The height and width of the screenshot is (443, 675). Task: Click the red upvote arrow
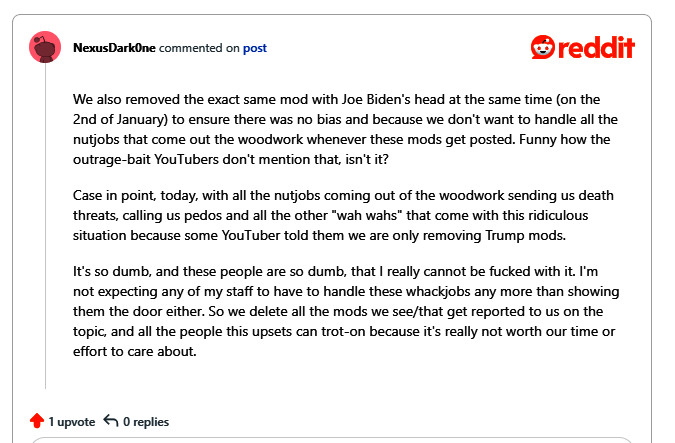[37, 421]
